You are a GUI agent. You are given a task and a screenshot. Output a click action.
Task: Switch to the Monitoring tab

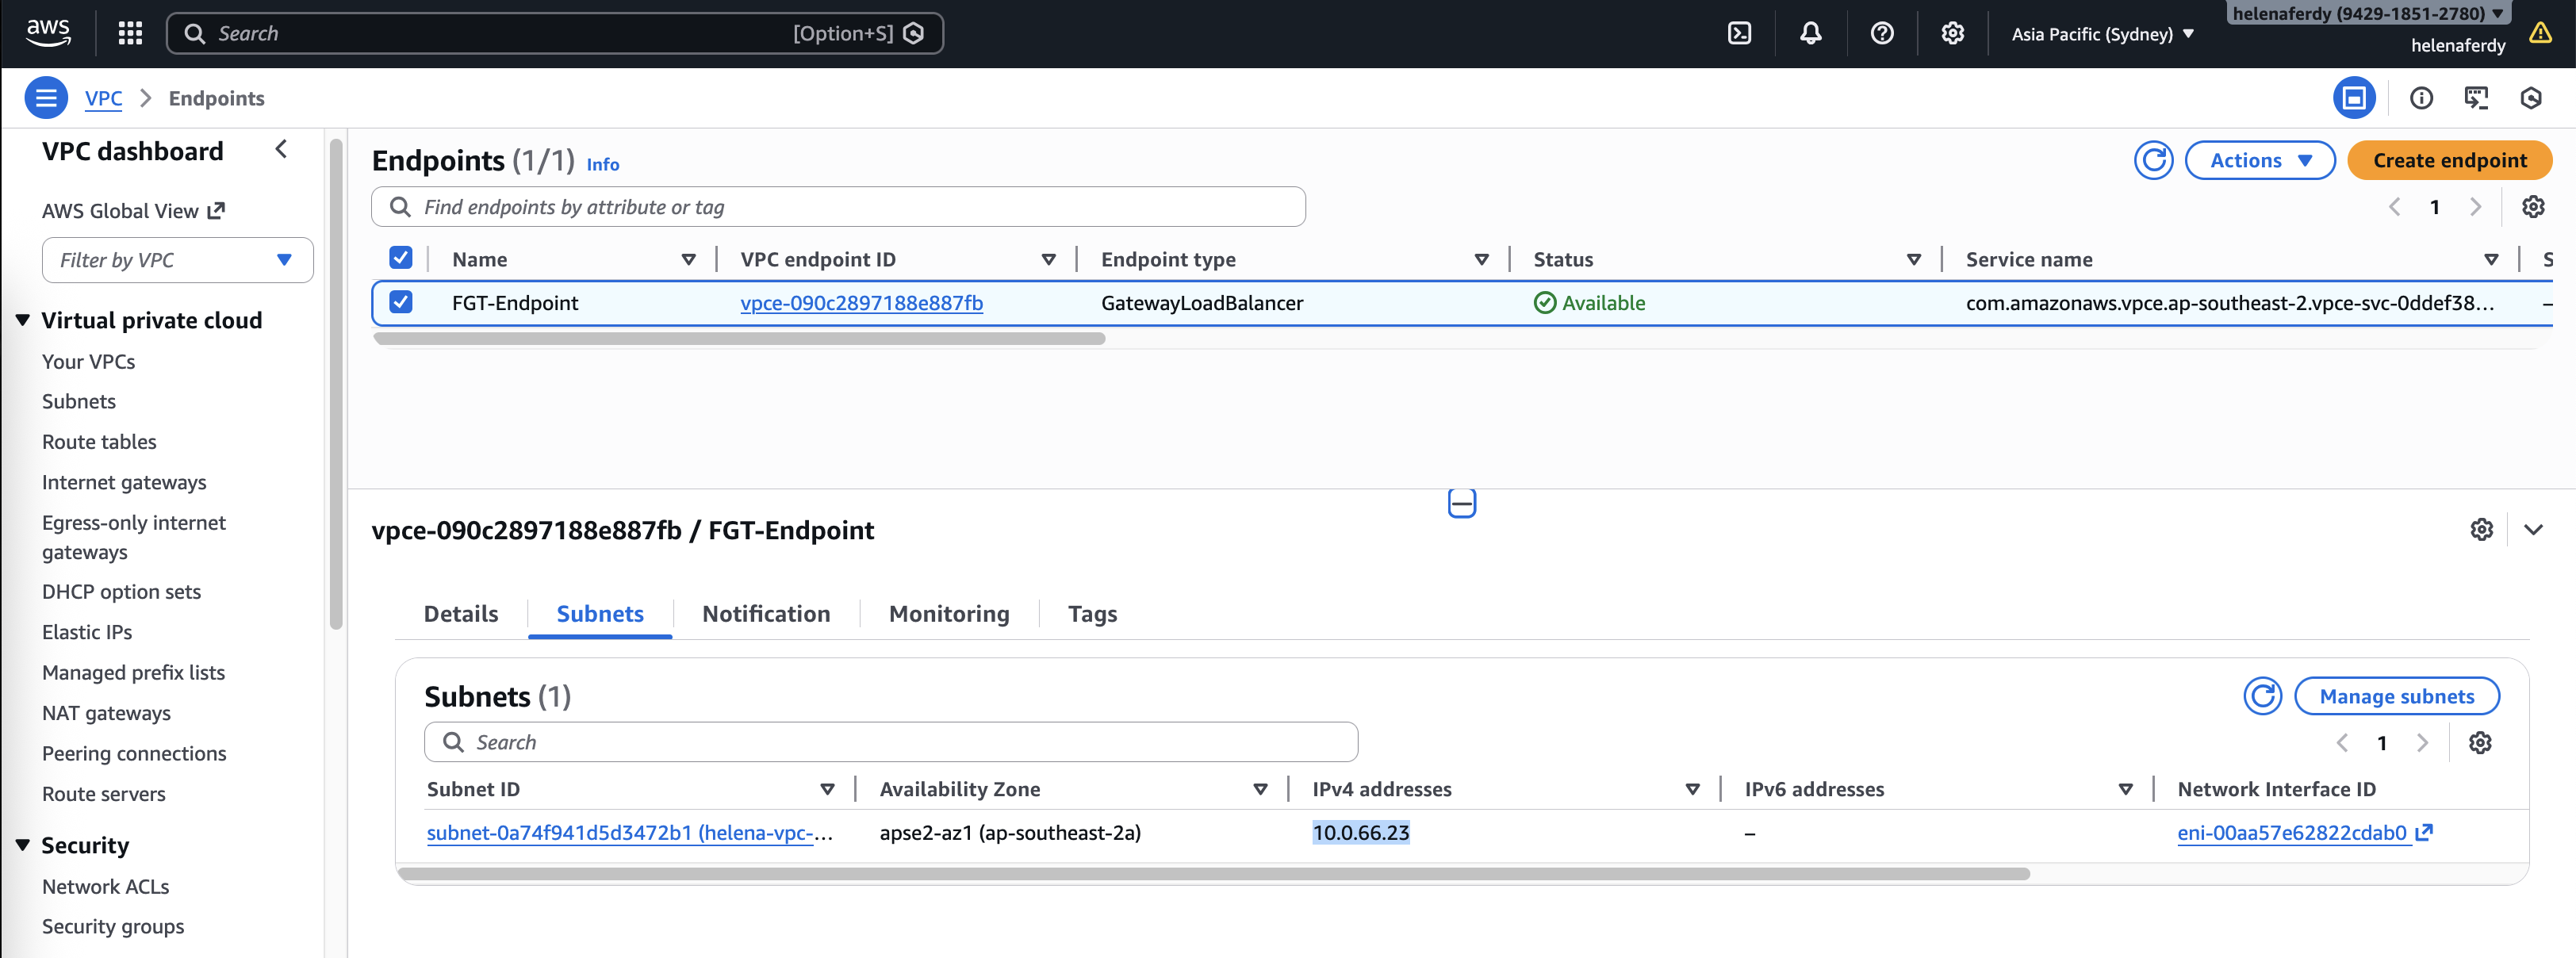pos(949,613)
